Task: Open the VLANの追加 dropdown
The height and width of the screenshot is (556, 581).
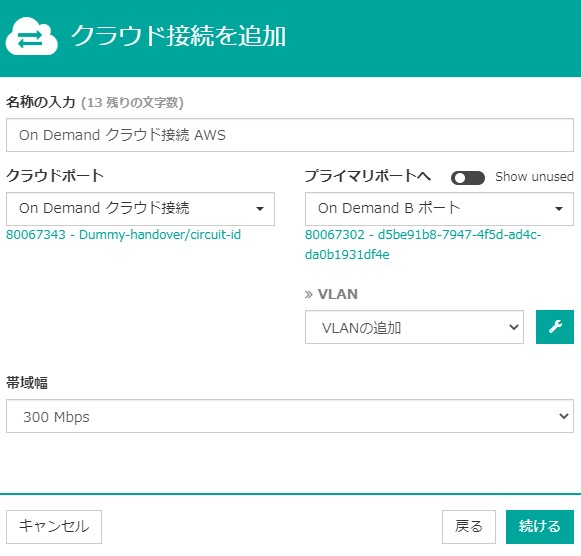Action: [414, 327]
